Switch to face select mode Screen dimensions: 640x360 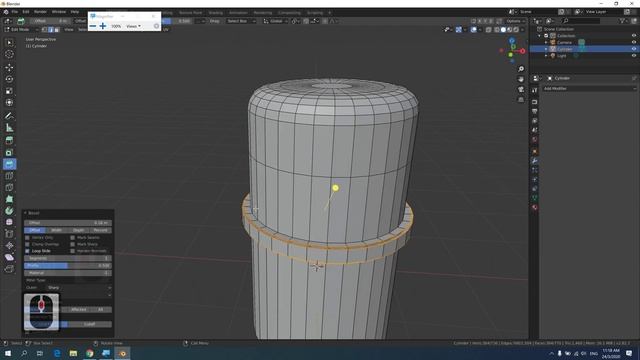(57, 29)
